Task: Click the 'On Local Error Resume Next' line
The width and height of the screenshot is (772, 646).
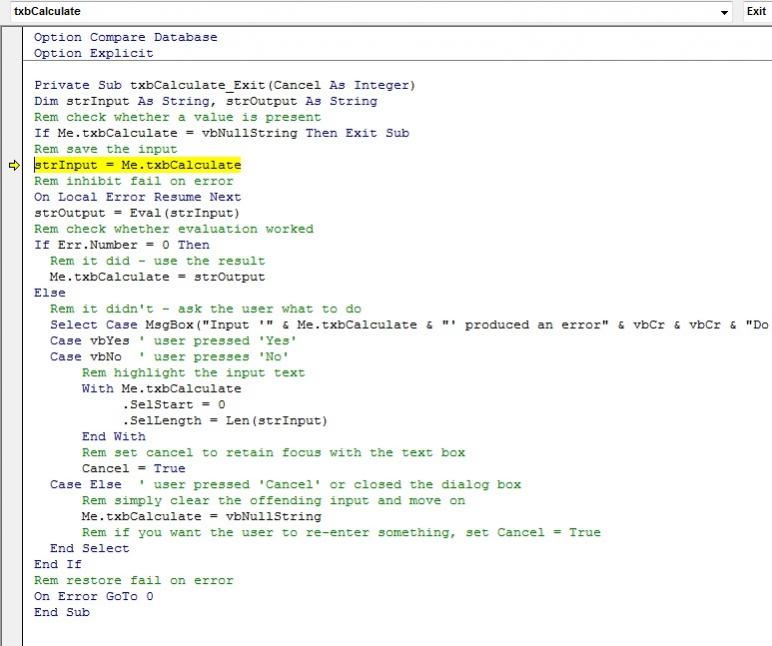Action: tap(137, 197)
